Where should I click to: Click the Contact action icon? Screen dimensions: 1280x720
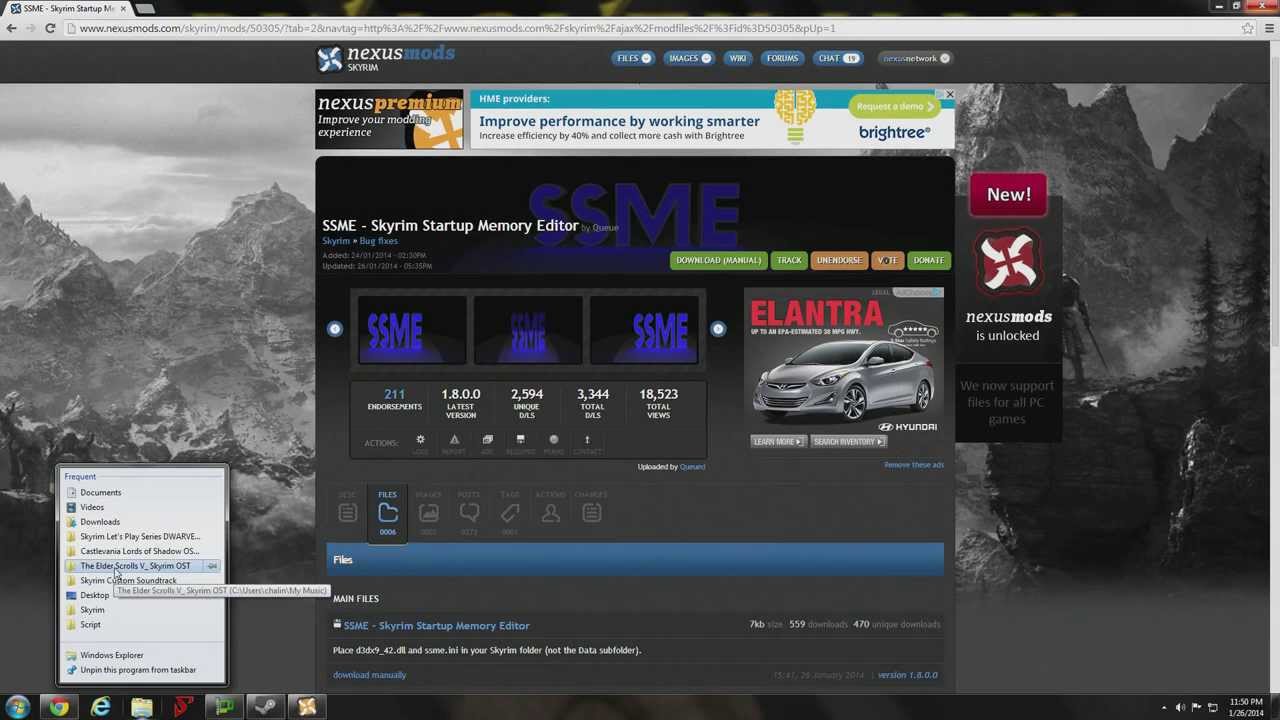(587, 440)
